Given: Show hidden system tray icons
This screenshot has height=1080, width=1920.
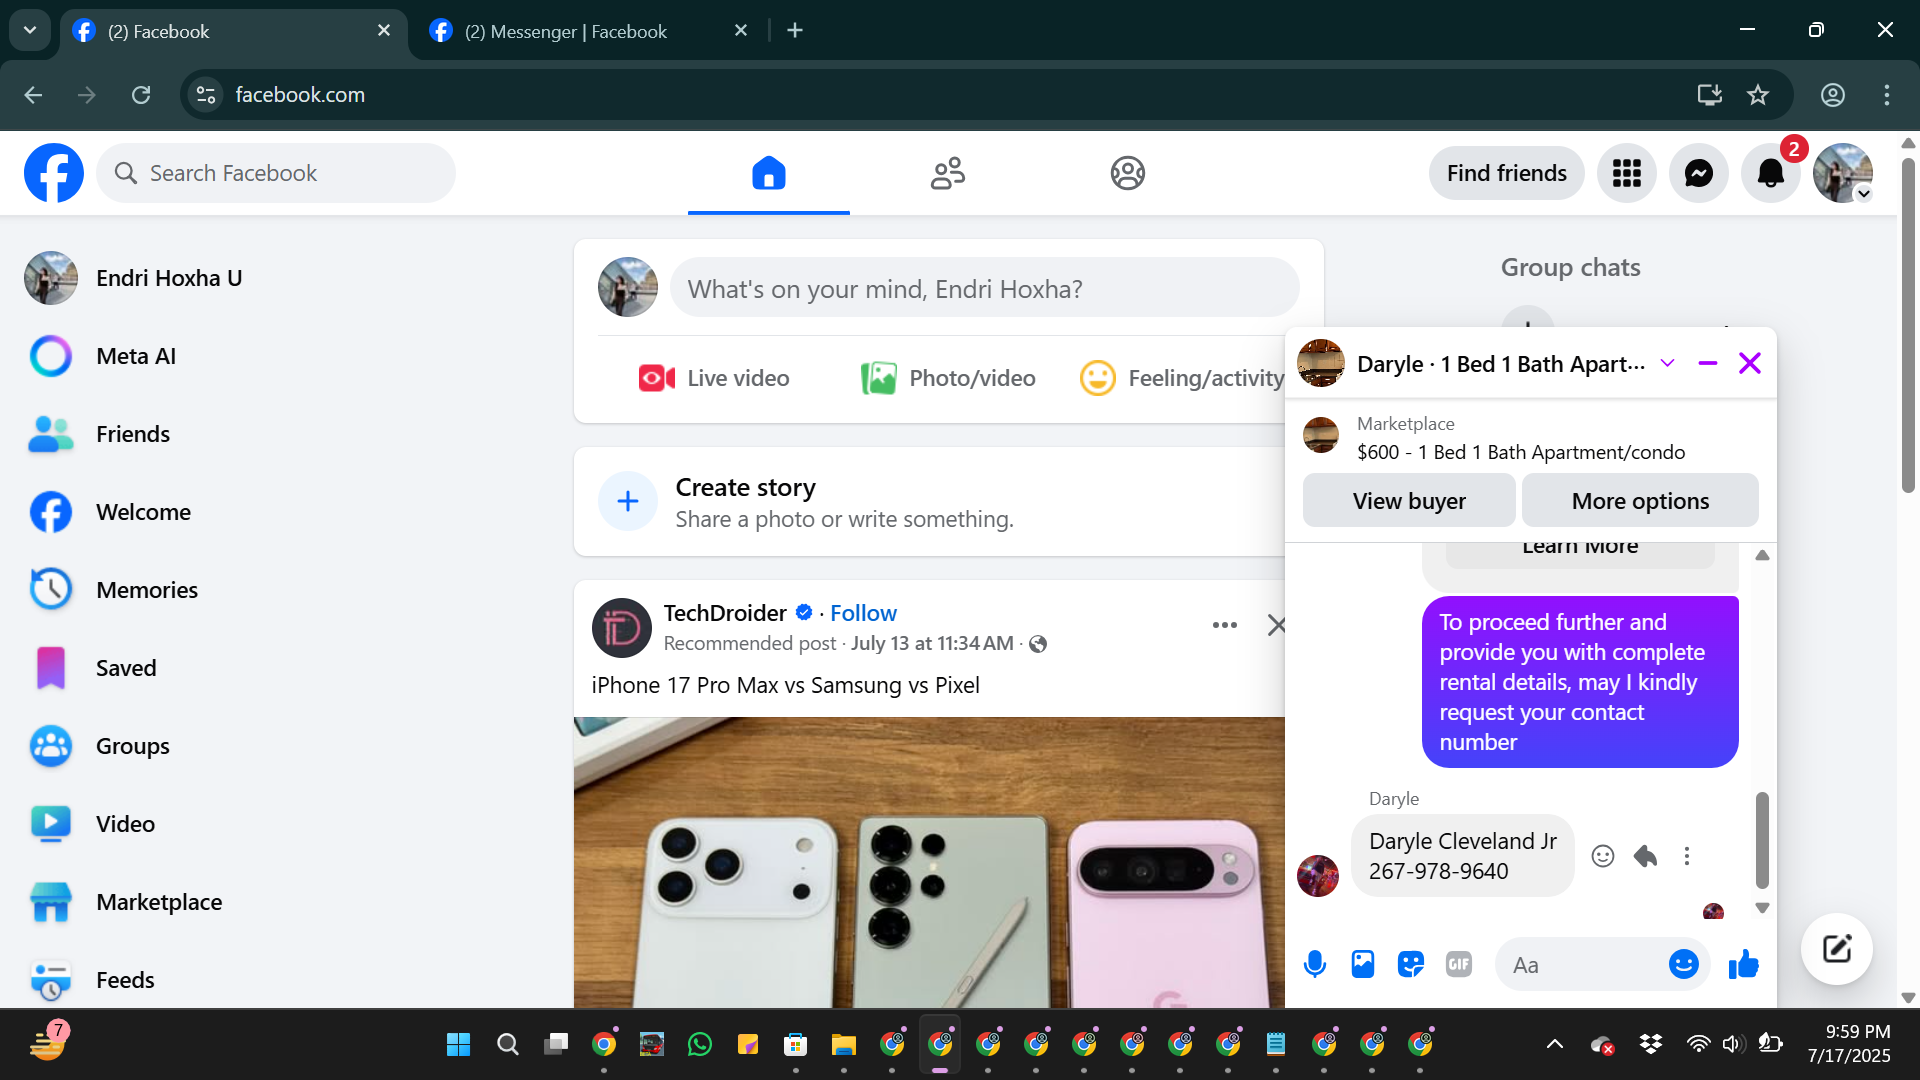Looking at the screenshot, I should (1555, 1045).
